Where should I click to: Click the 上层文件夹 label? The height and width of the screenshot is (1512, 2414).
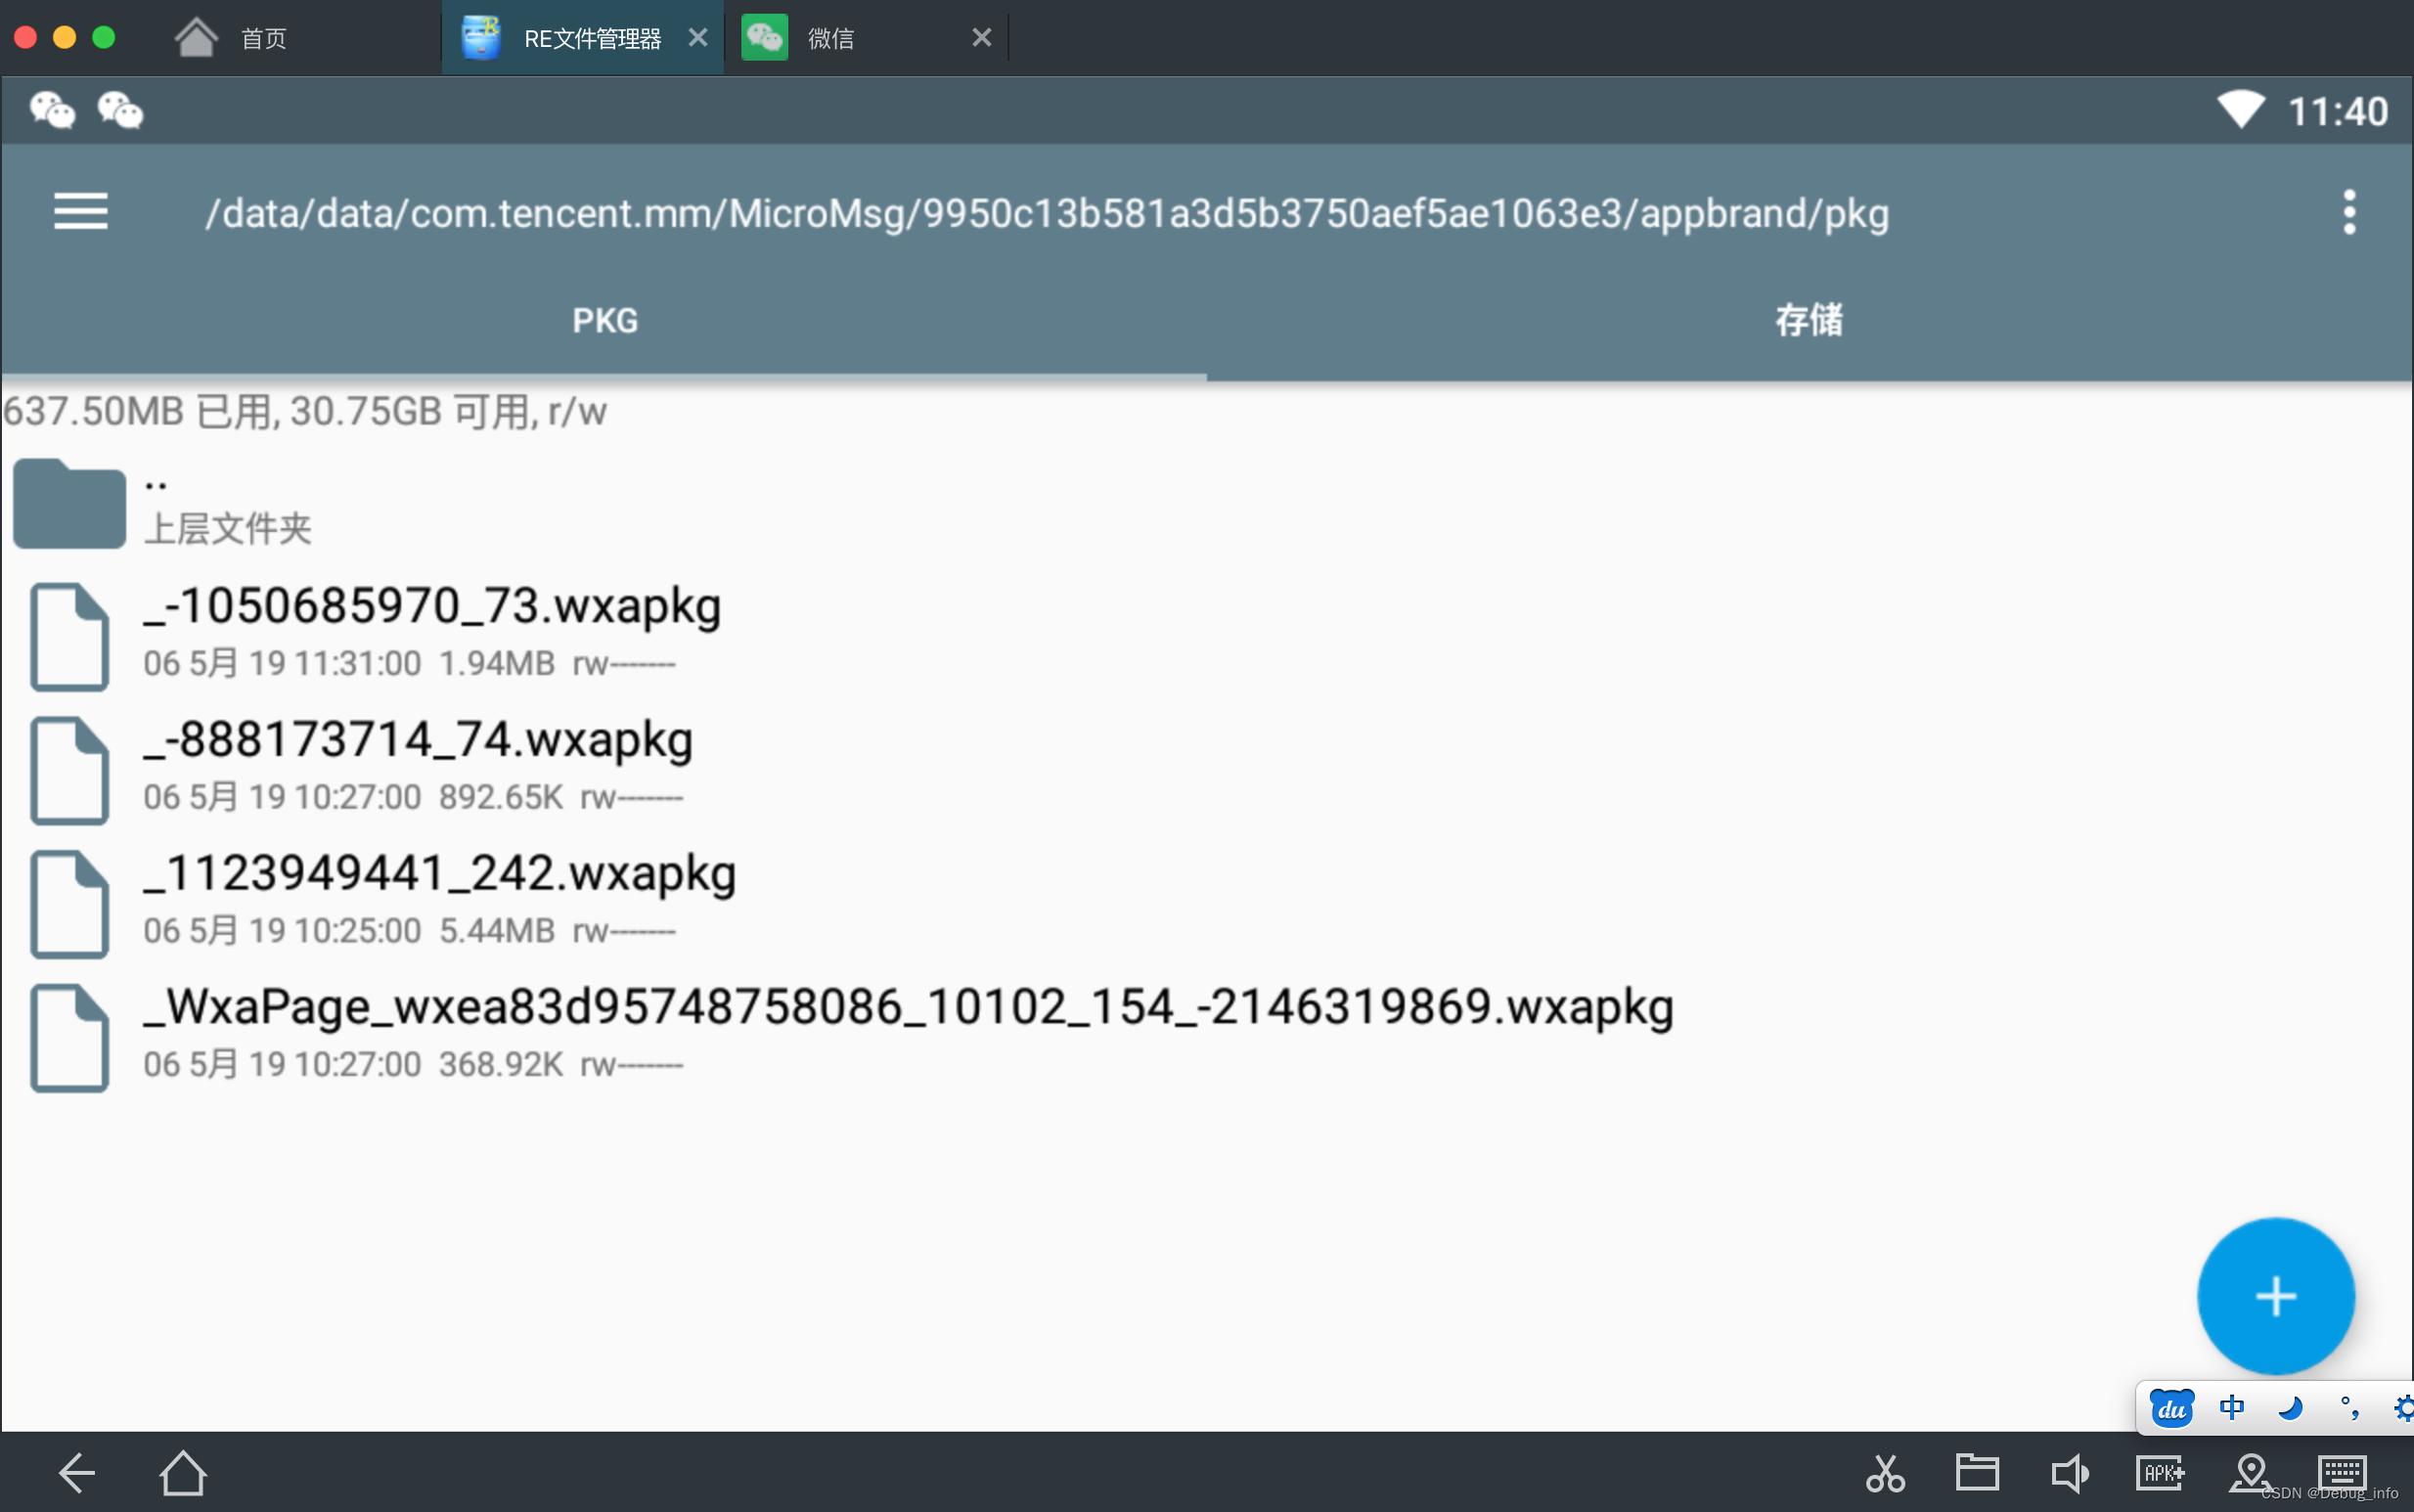point(228,529)
